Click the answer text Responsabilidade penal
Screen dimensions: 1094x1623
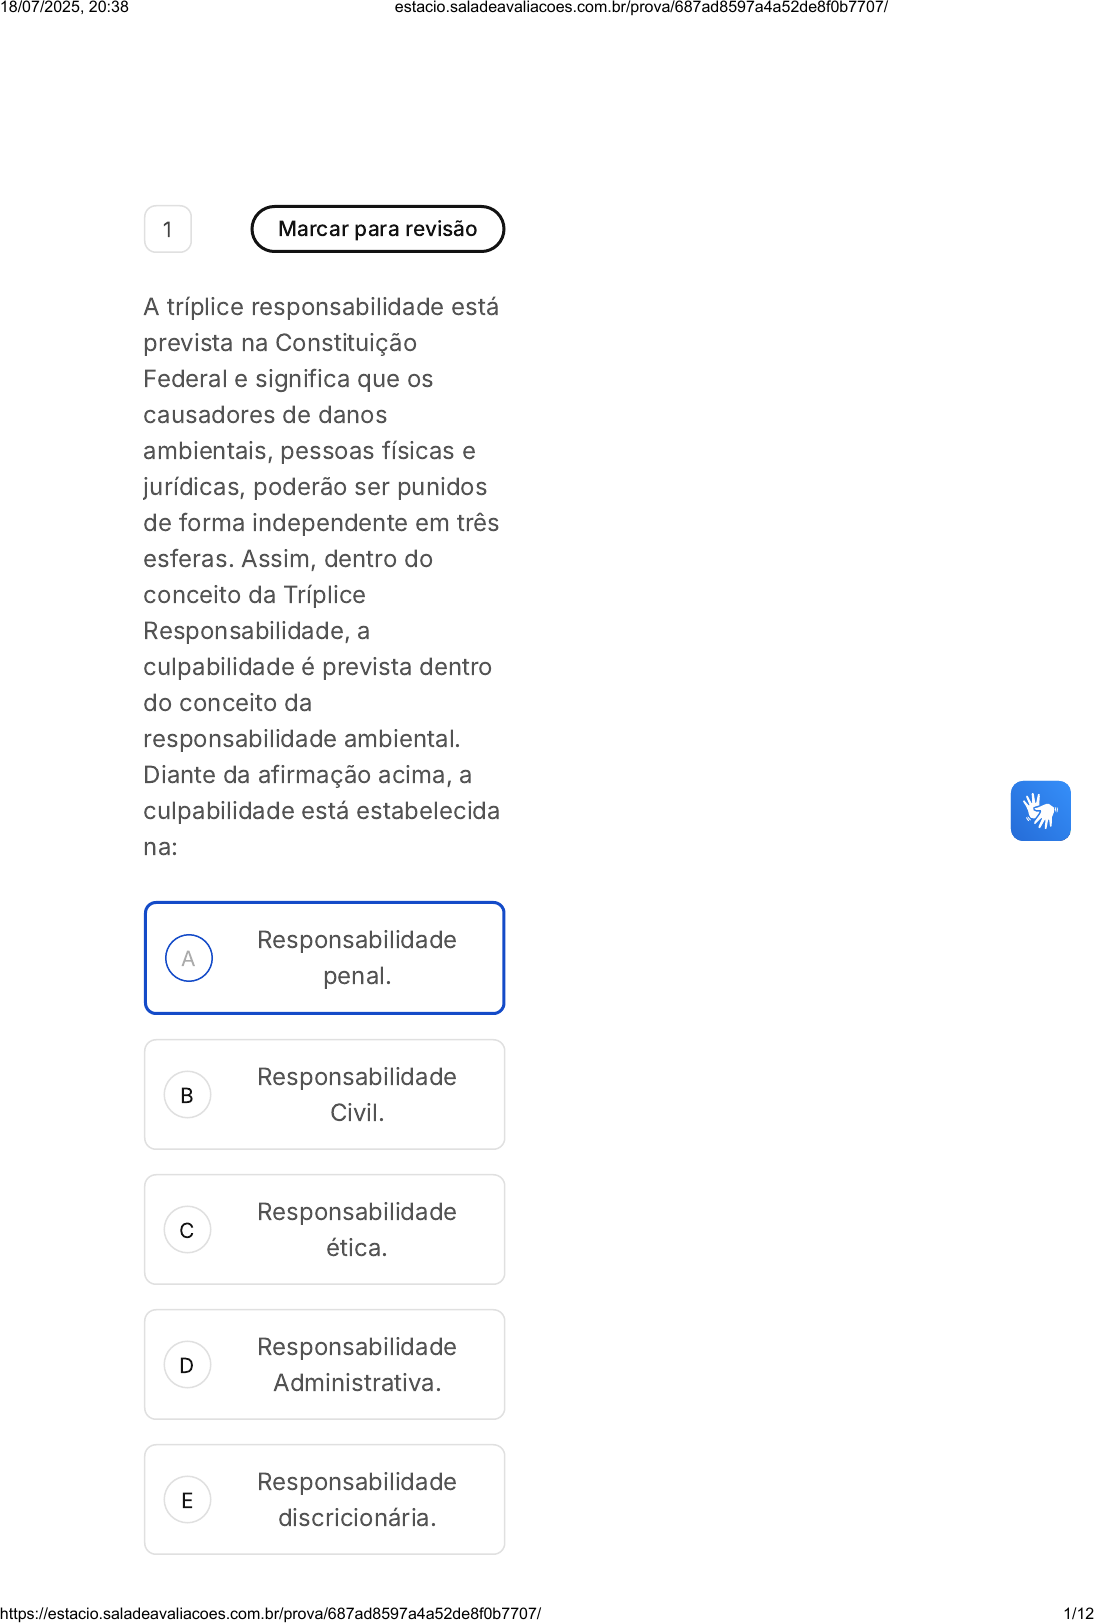point(356,958)
